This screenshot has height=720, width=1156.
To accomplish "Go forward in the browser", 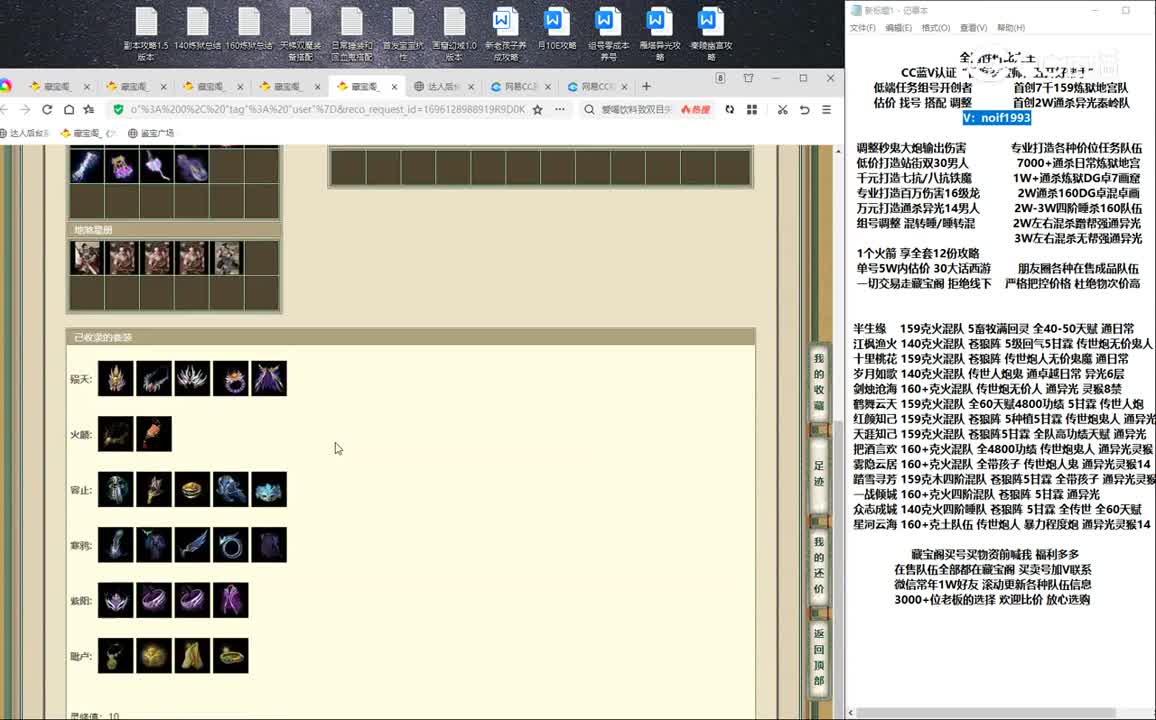I will pos(25,110).
